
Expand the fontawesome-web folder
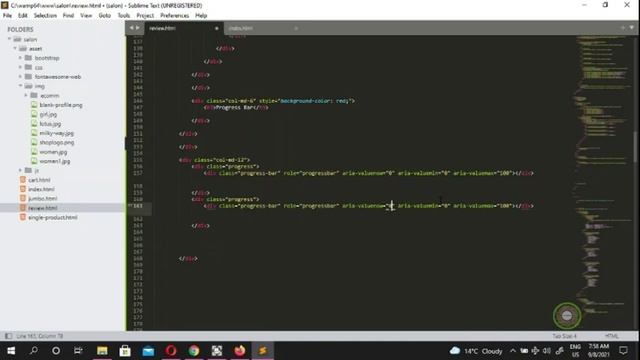coord(20,77)
